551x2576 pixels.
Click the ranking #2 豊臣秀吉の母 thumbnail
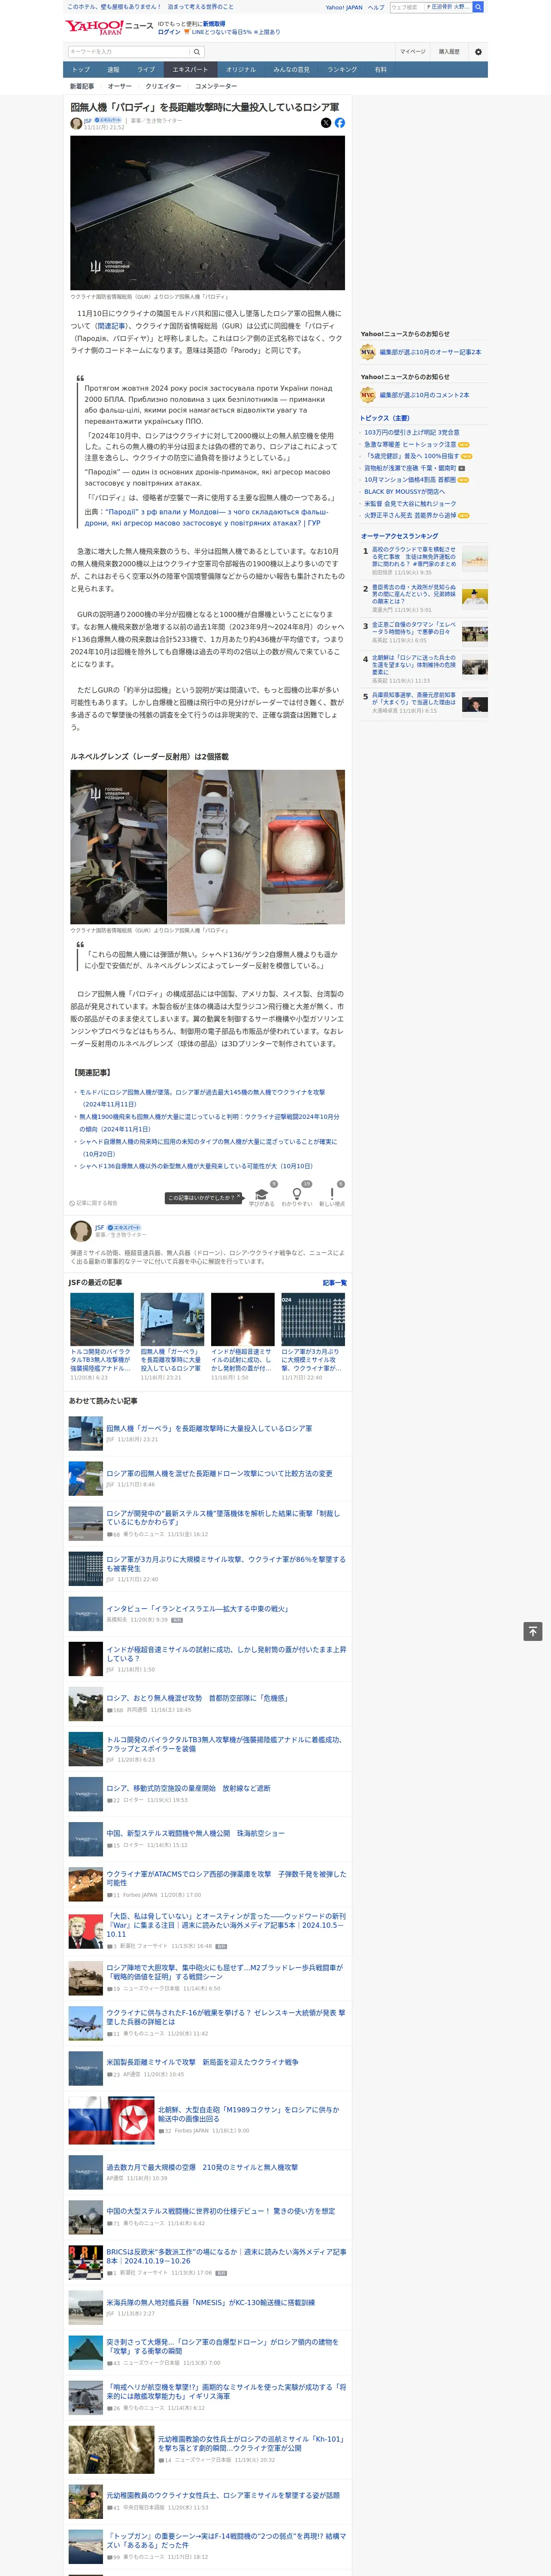point(475,597)
